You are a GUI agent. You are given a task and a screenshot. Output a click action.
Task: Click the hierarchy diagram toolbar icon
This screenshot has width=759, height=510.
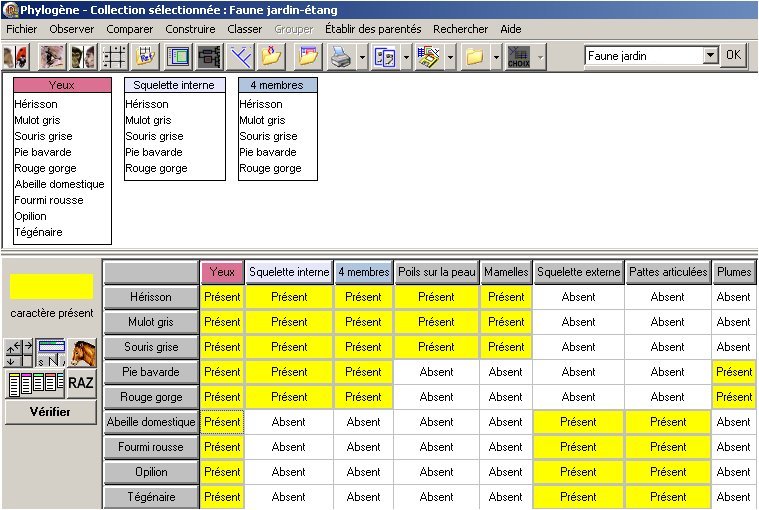[x=209, y=57]
